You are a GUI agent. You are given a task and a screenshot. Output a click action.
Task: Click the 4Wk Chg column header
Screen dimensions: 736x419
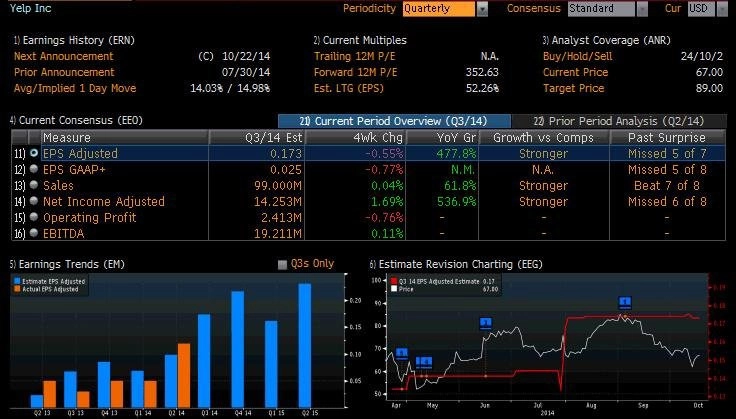pos(355,137)
